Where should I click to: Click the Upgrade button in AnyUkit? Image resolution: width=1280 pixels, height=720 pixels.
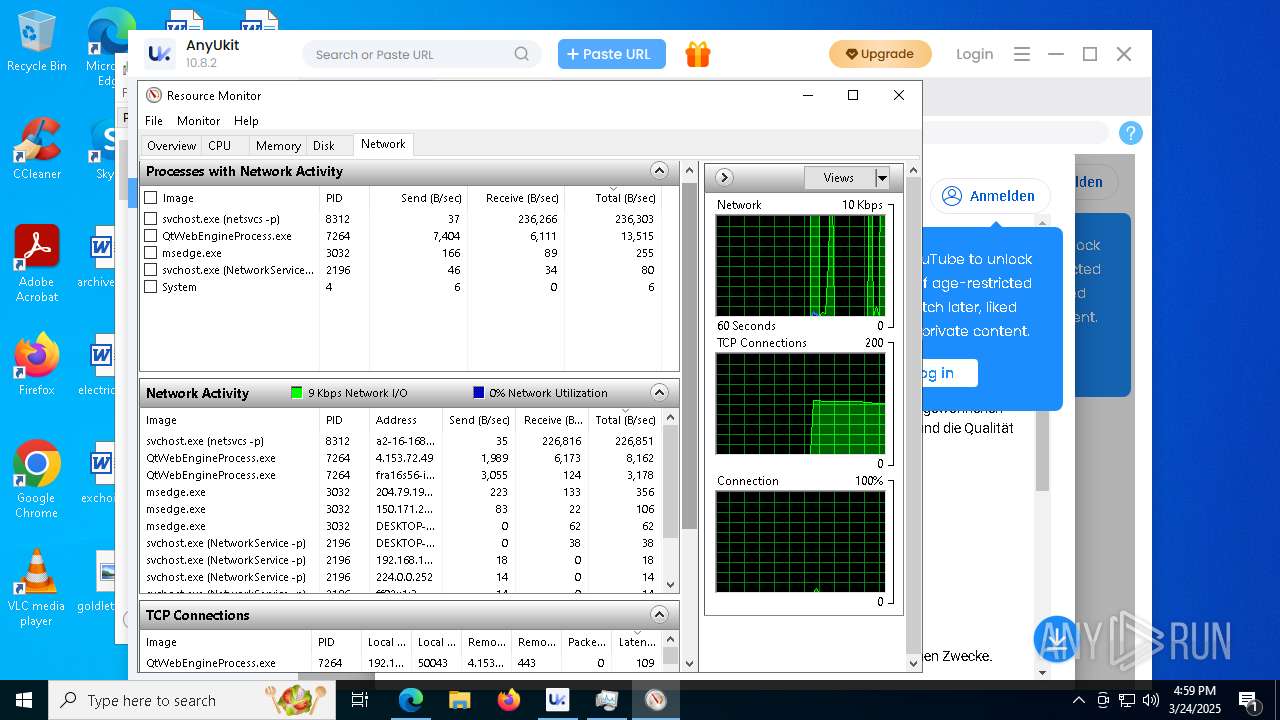(880, 54)
